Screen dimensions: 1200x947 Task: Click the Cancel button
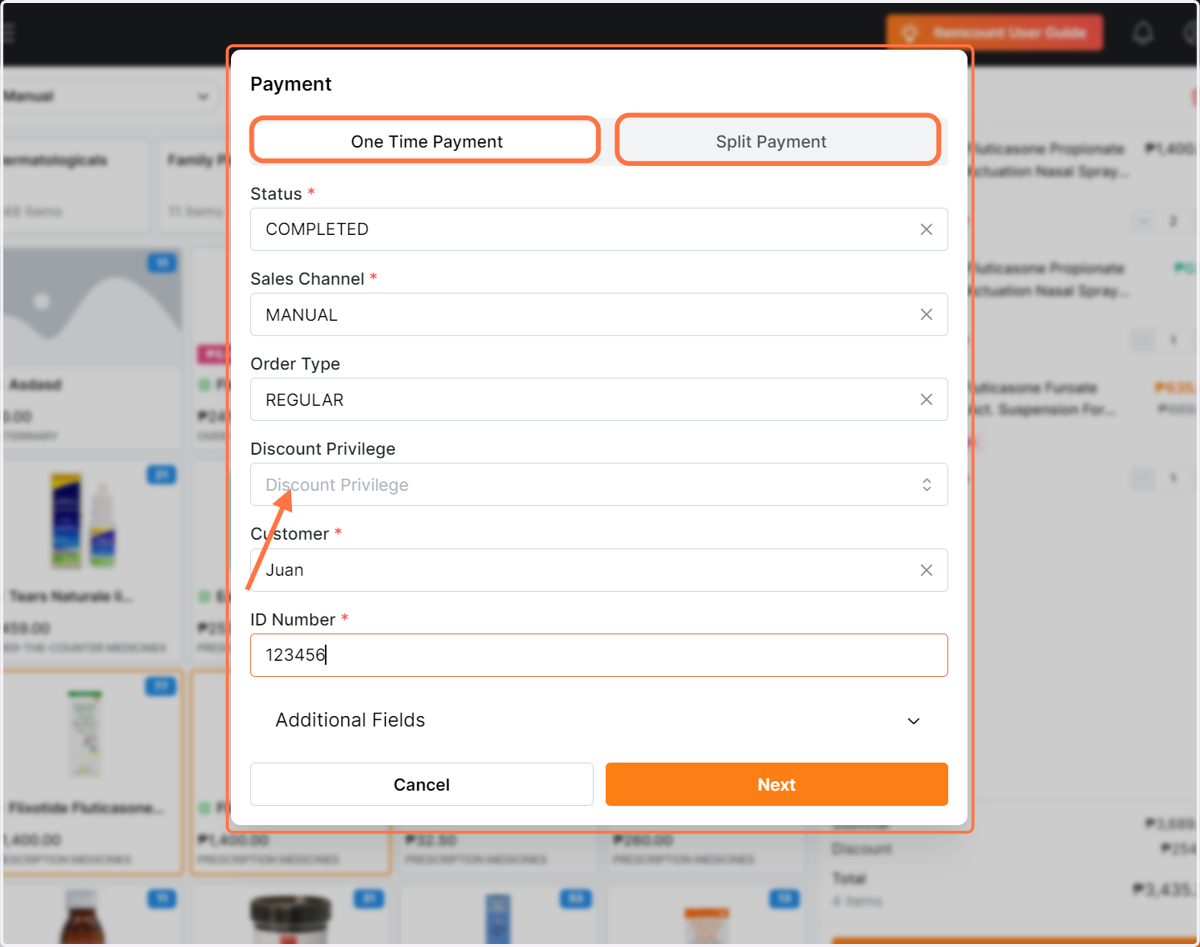422,784
